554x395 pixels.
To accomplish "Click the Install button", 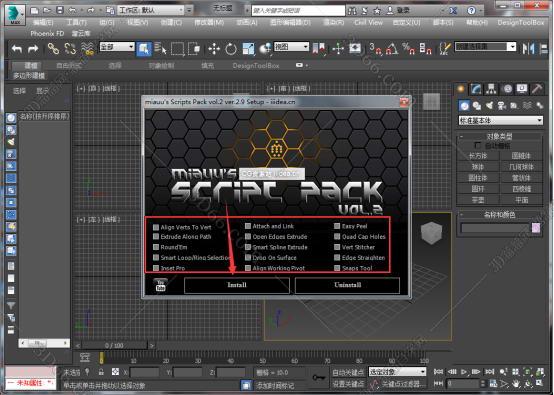I will (237, 285).
